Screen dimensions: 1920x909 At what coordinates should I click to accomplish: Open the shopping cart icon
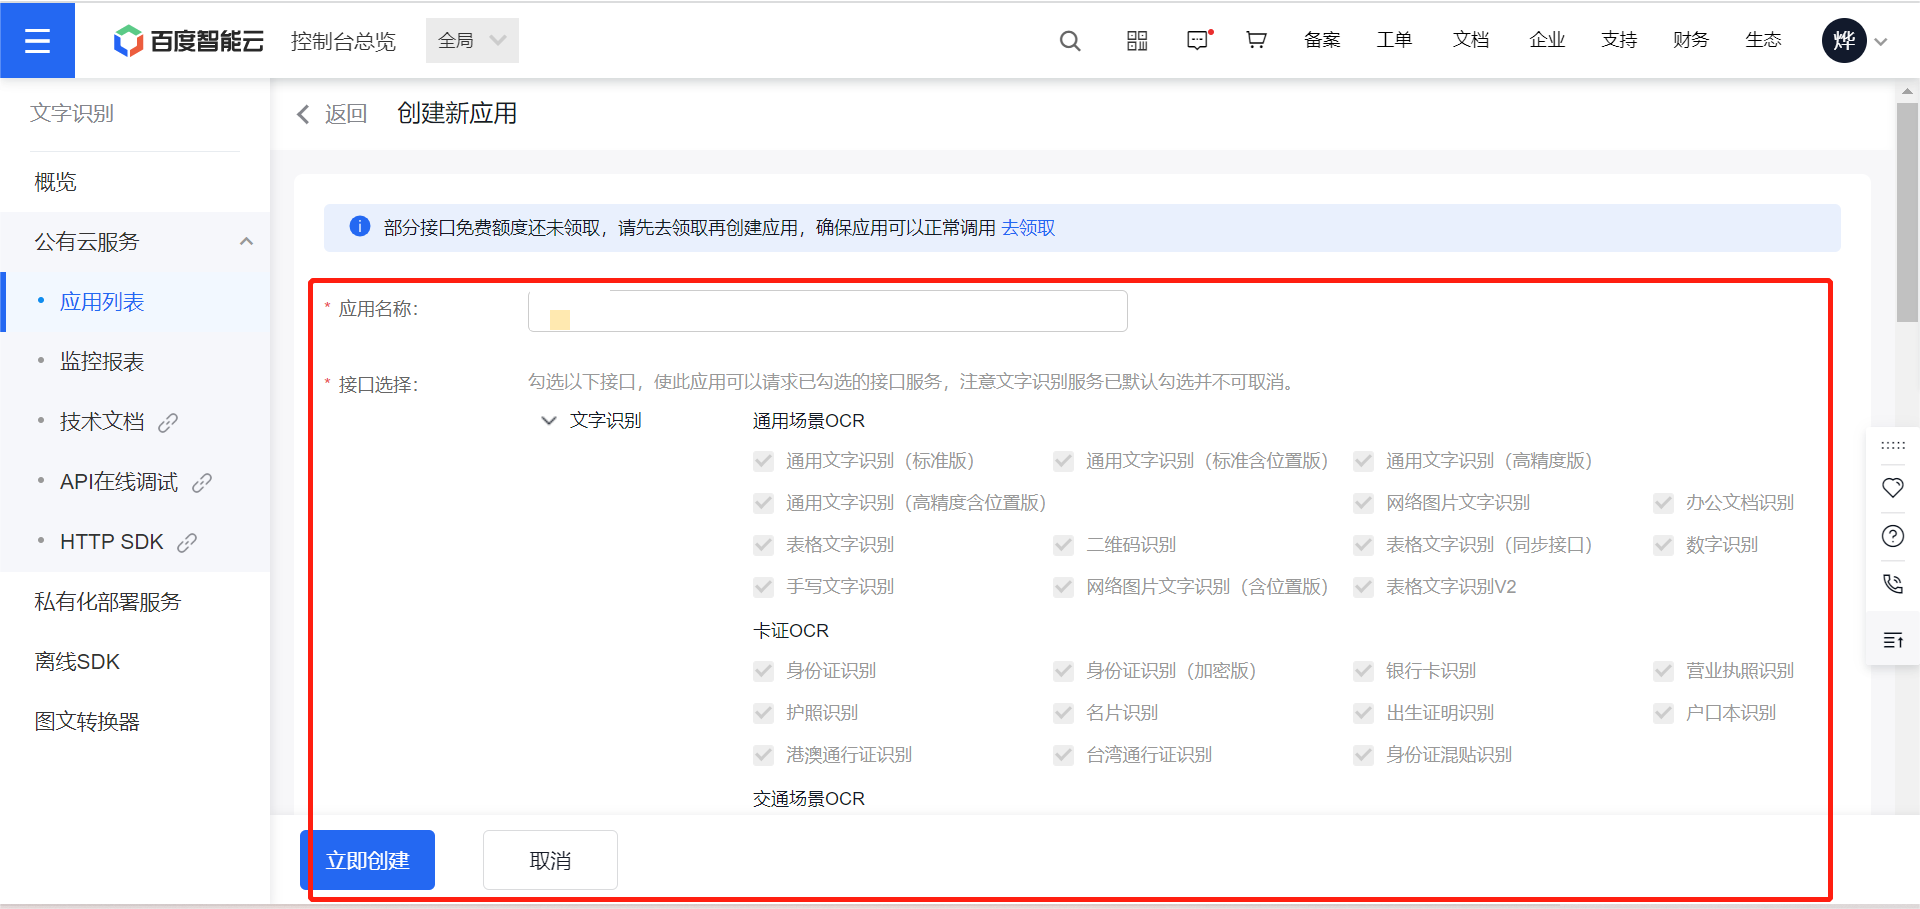1256,40
